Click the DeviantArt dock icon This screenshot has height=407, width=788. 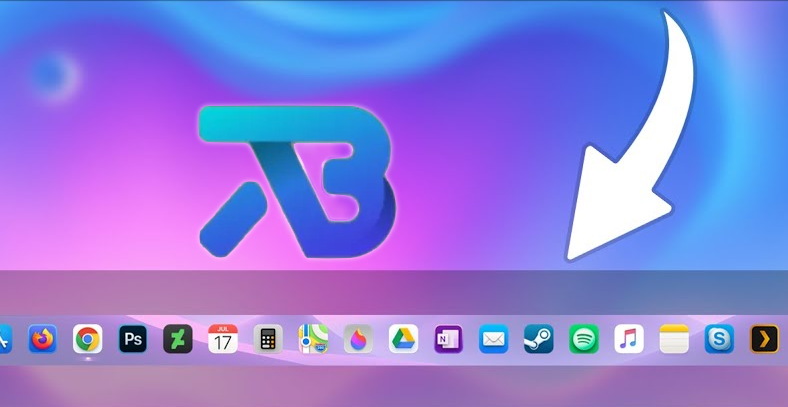click(x=178, y=339)
